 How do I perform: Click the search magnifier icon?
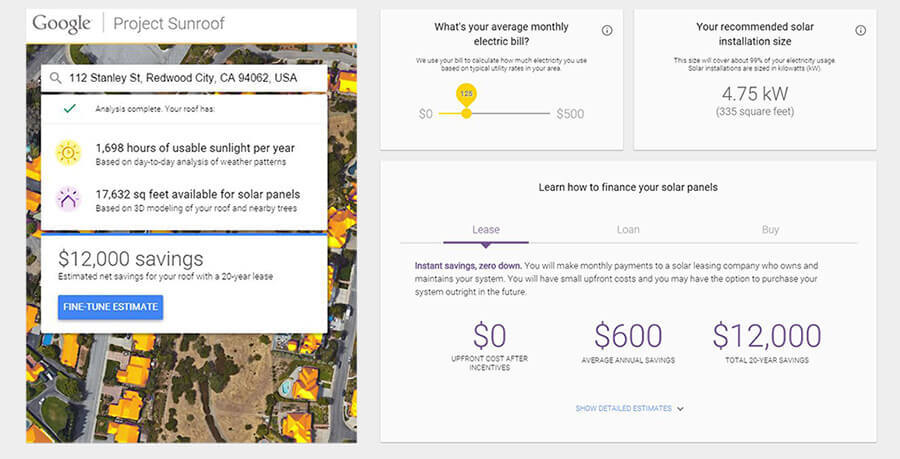[x=57, y=78]
